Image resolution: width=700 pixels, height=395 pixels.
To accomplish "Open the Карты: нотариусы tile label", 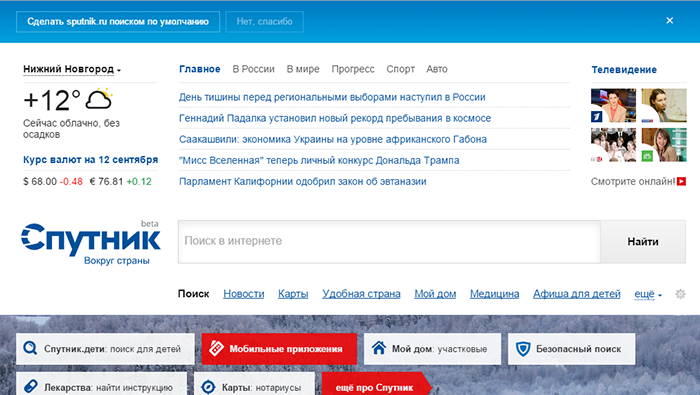I will coord(261,387).
